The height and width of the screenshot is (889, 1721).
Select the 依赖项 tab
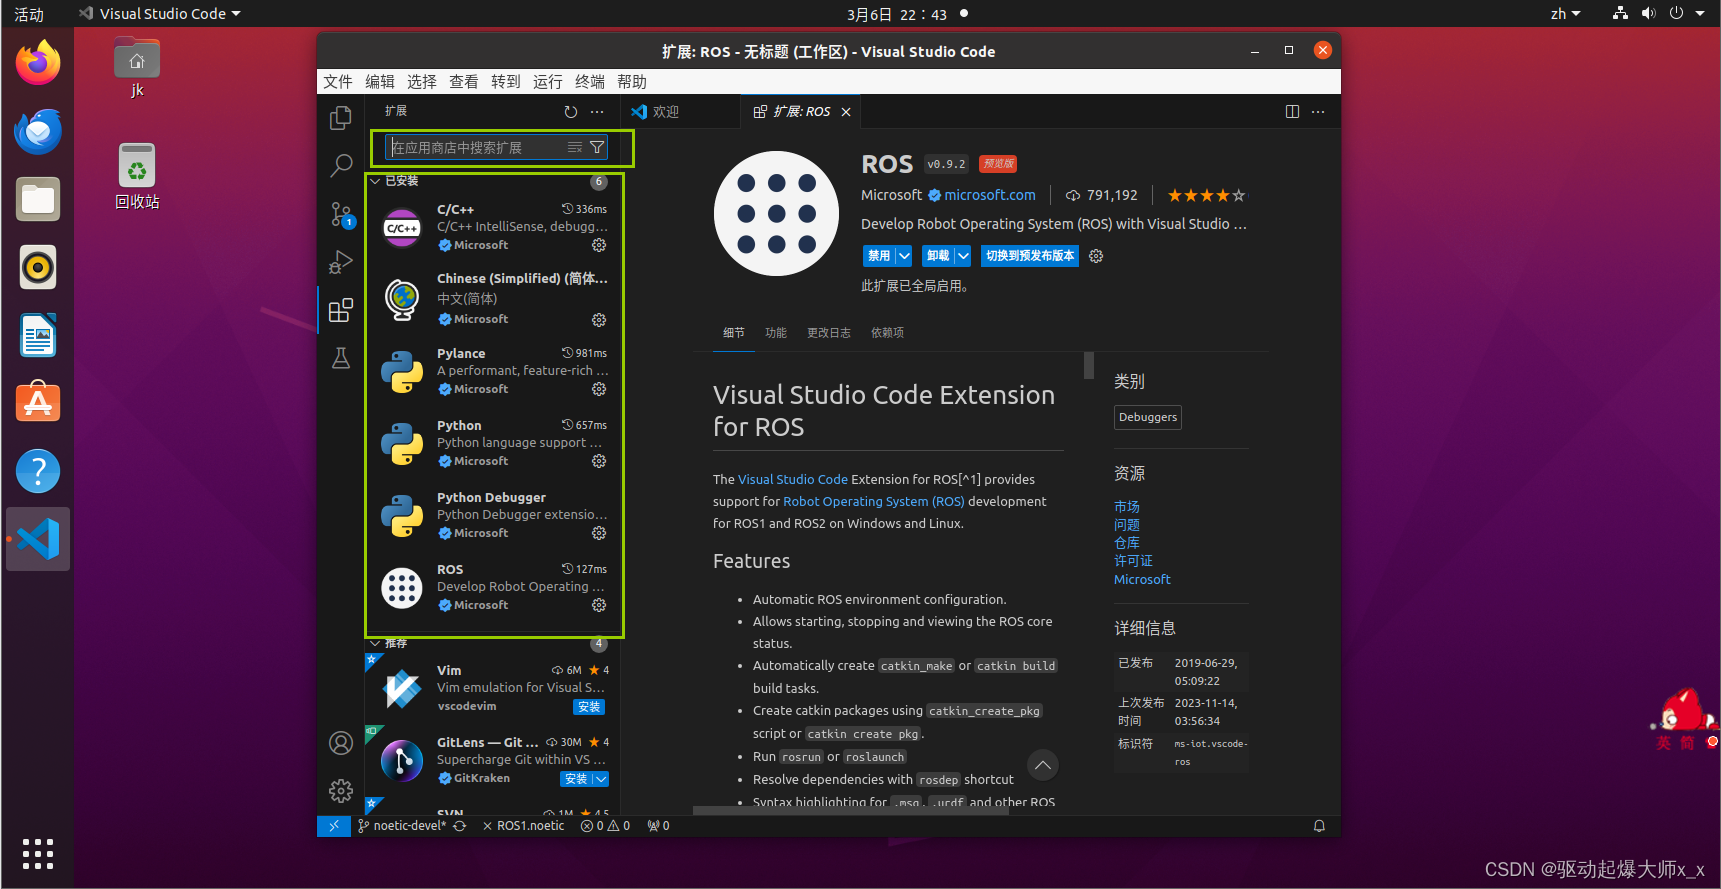[887, 333]
